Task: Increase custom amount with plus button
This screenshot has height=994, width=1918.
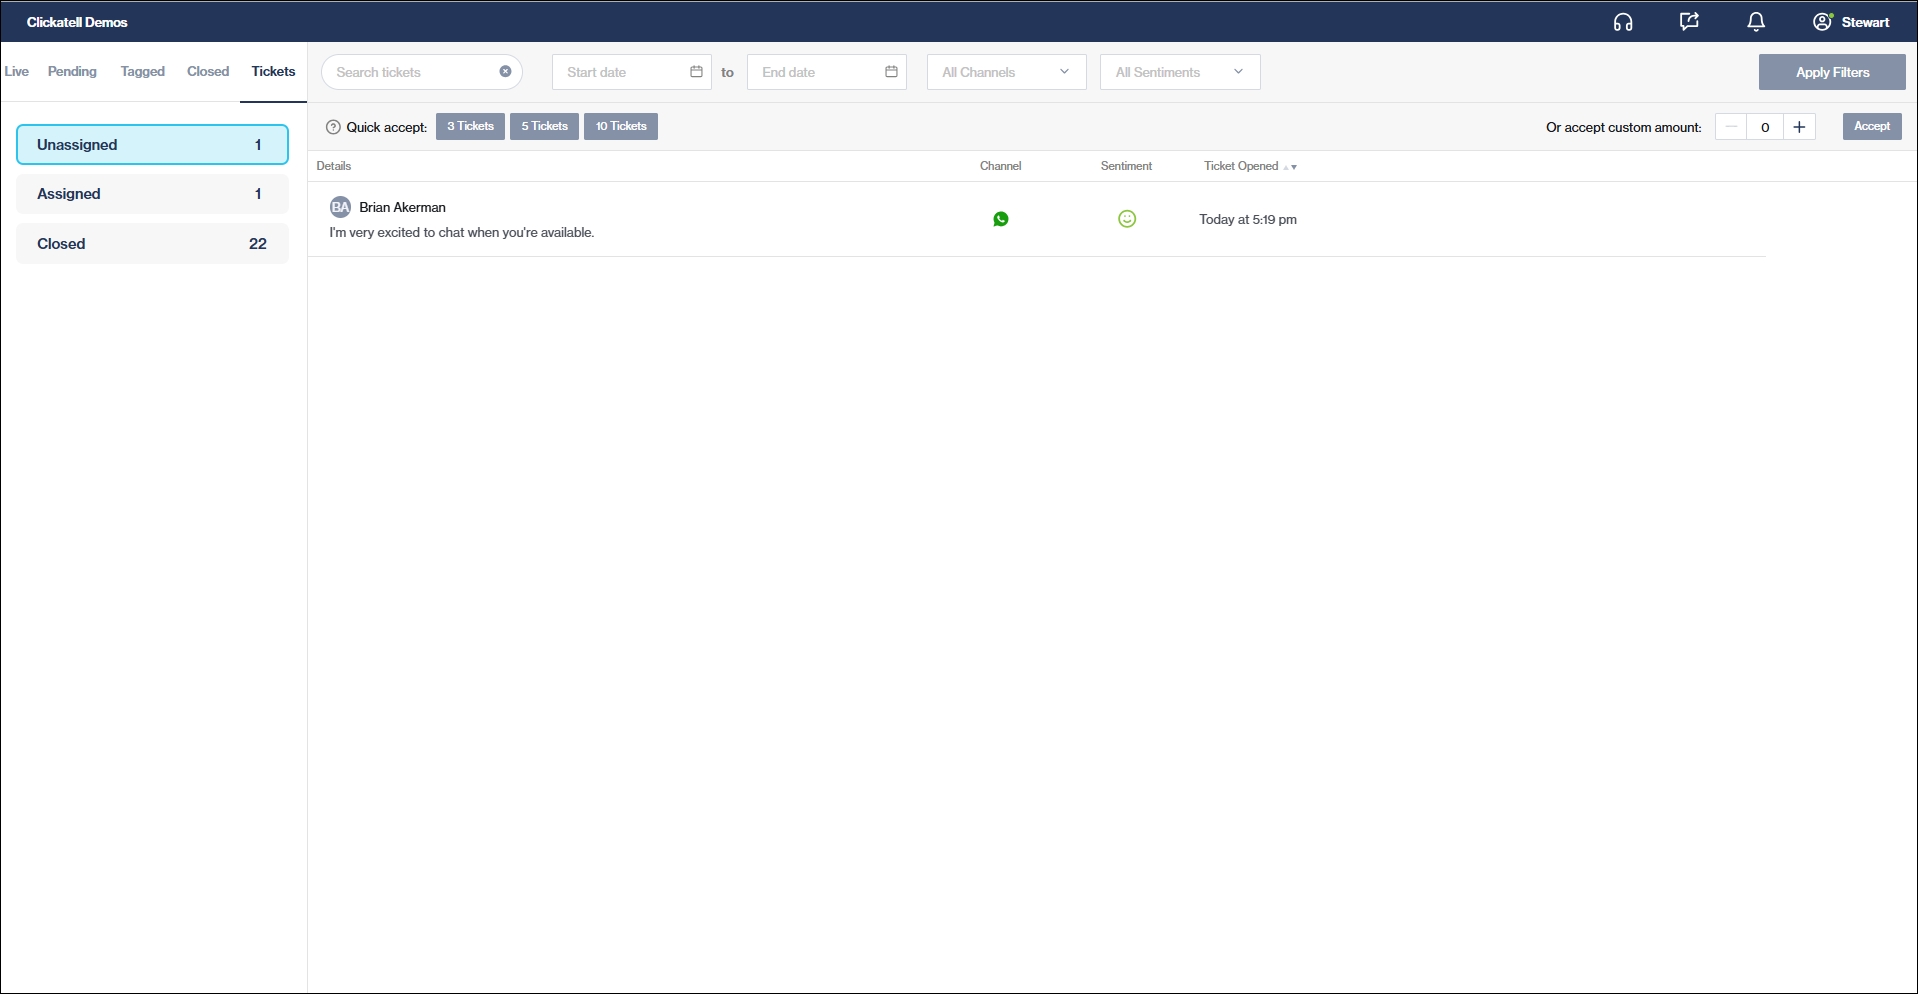Action: point(1799,127)
